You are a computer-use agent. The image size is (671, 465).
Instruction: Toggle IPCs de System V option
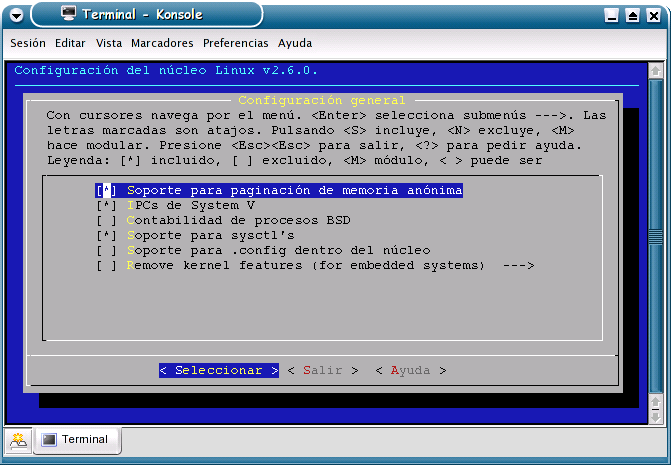coord(107,205)
